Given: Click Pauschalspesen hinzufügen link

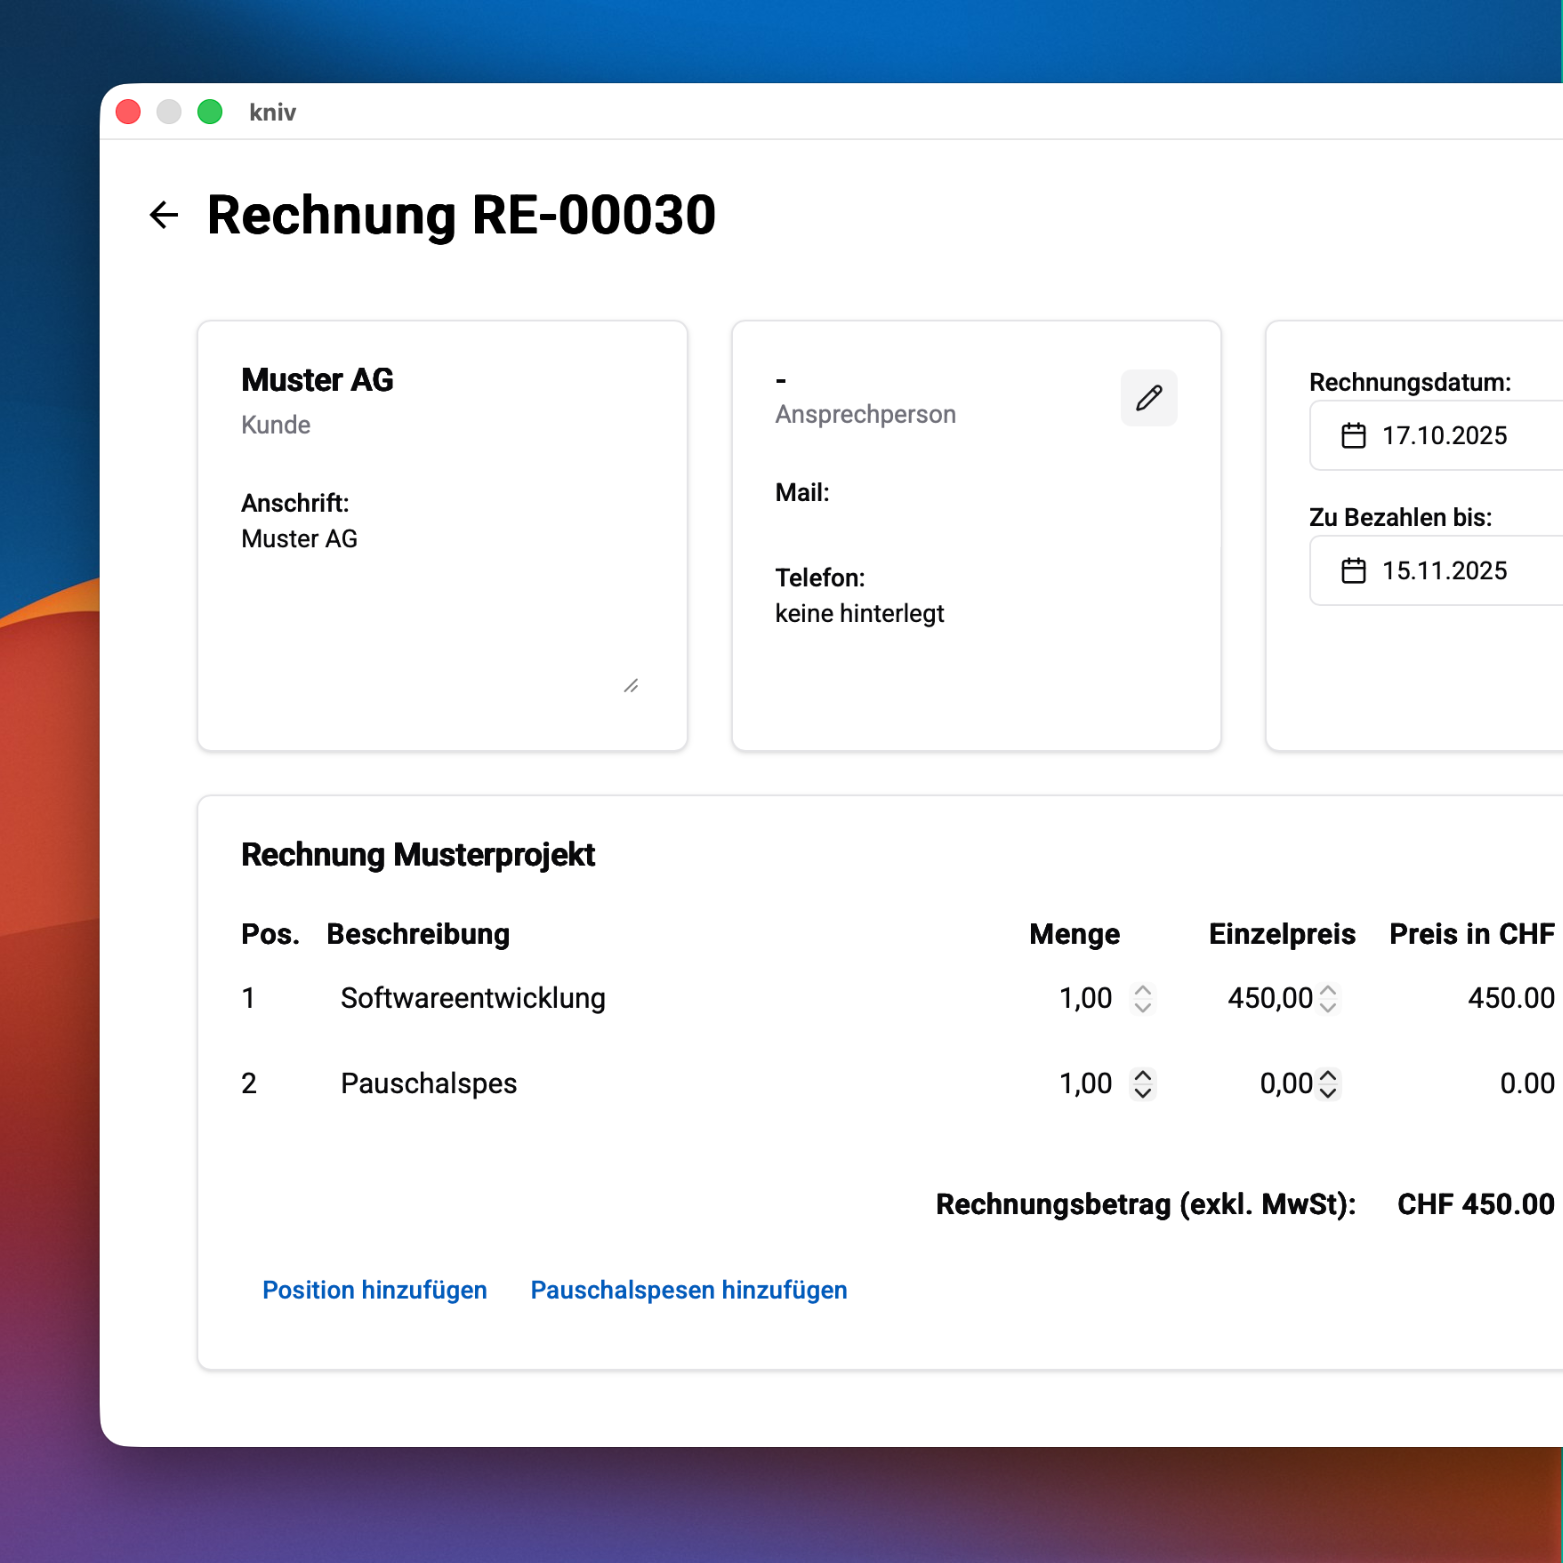Looking at the screenshot, I should pyautogui.click(x=688, y=1290).
